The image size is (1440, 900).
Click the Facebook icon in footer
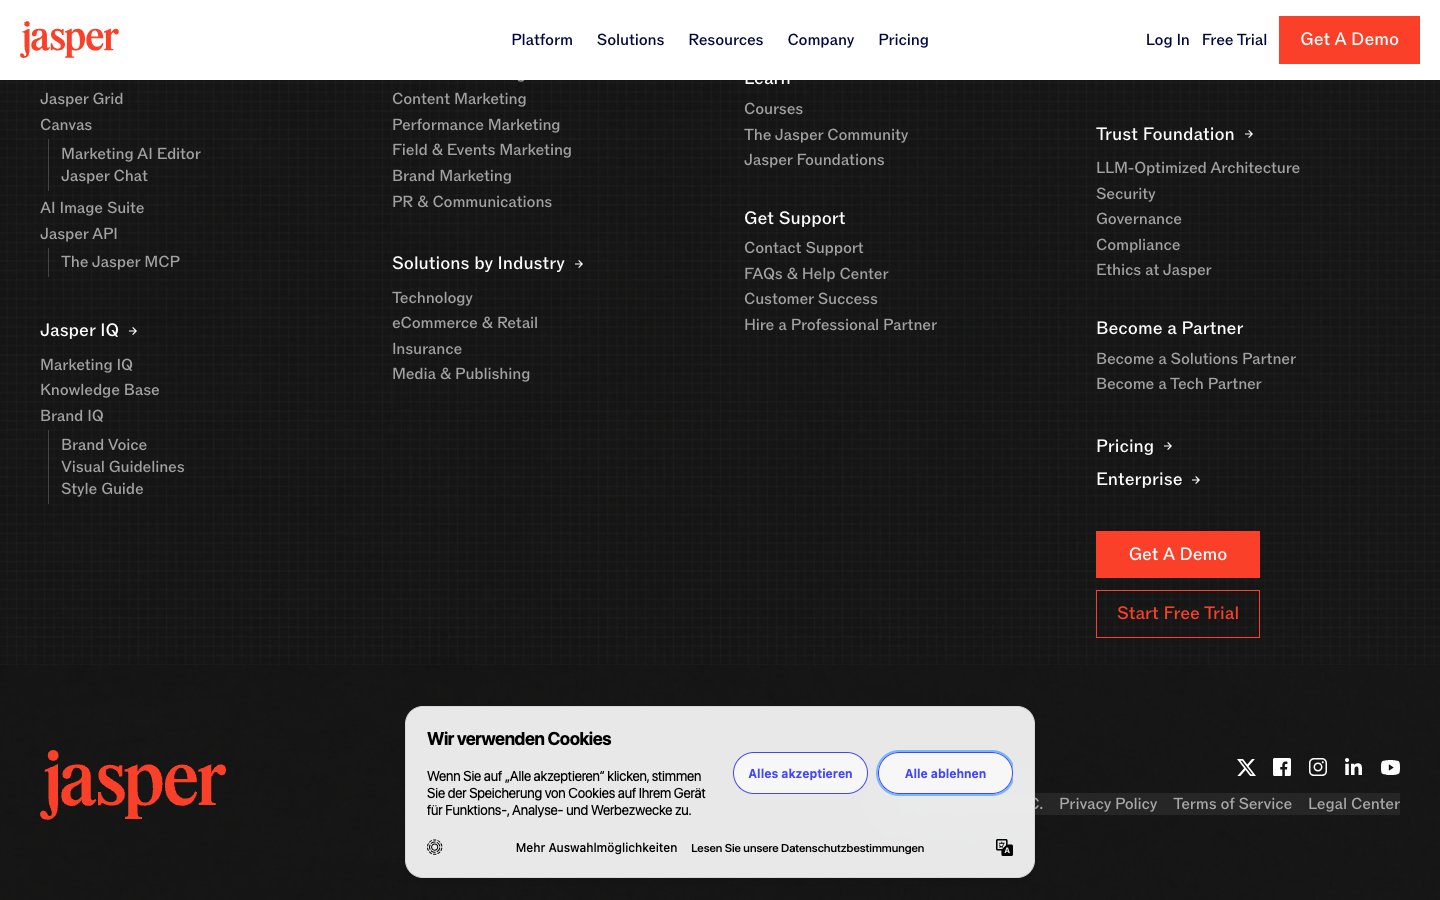tap(1282, 767)
